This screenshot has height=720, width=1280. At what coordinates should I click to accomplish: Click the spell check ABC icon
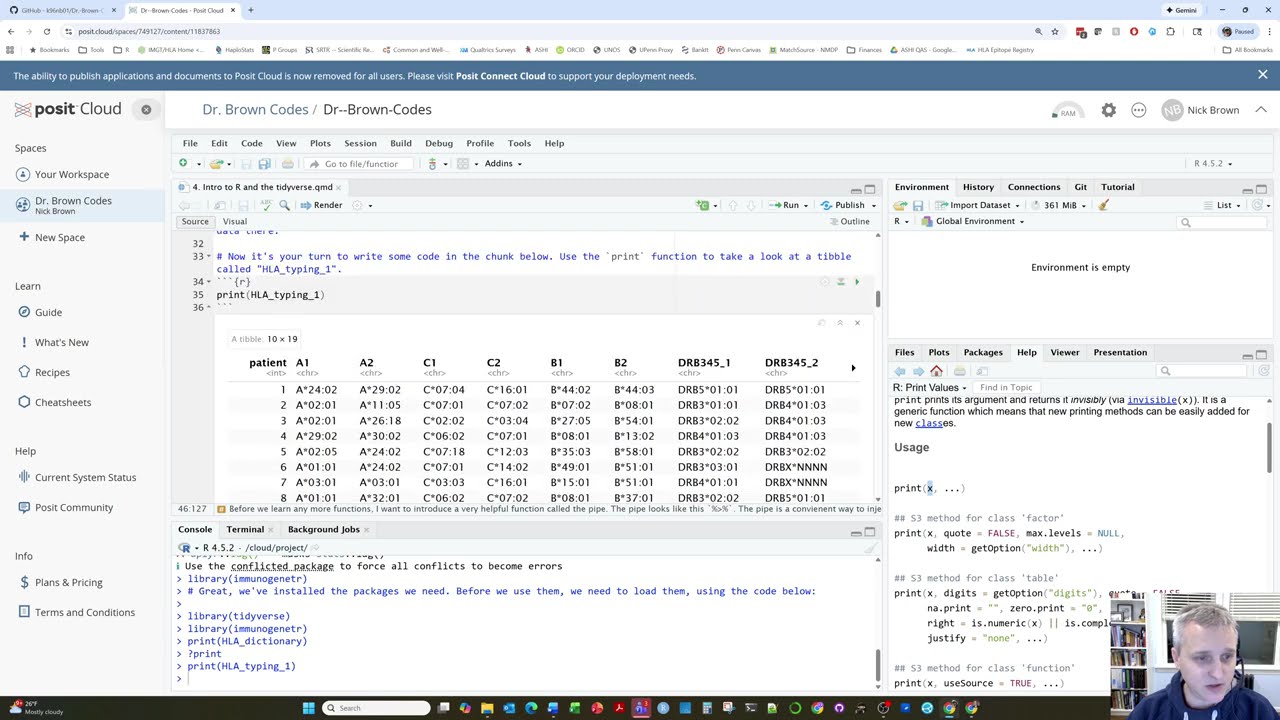coord(266,205)
